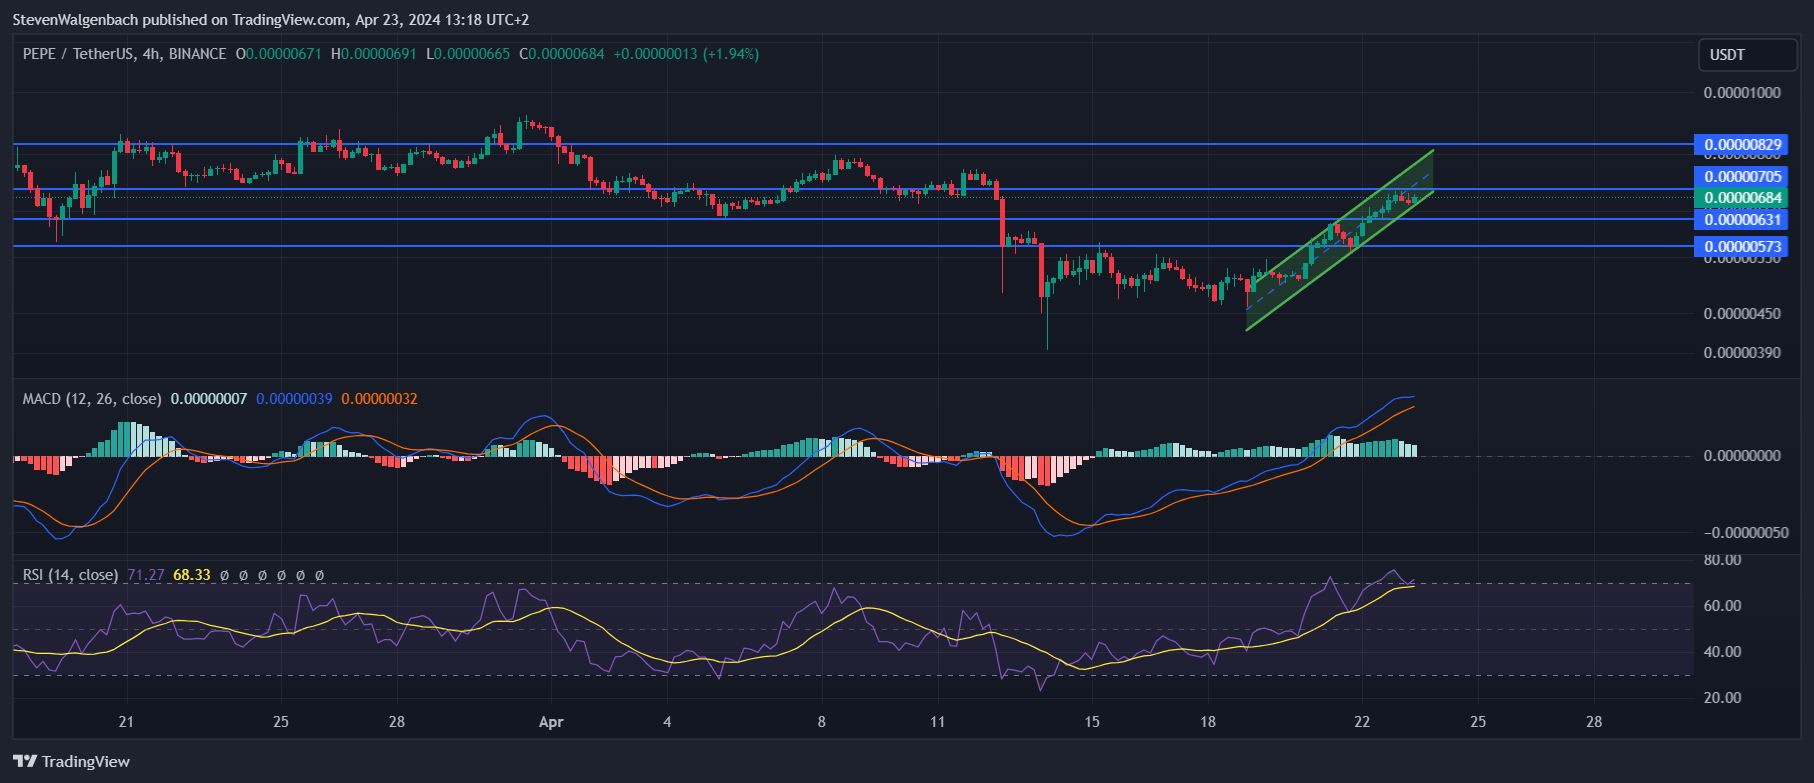
Task: Click the 0.00000000 MACD zero axis label
Action: (1742, 456)
